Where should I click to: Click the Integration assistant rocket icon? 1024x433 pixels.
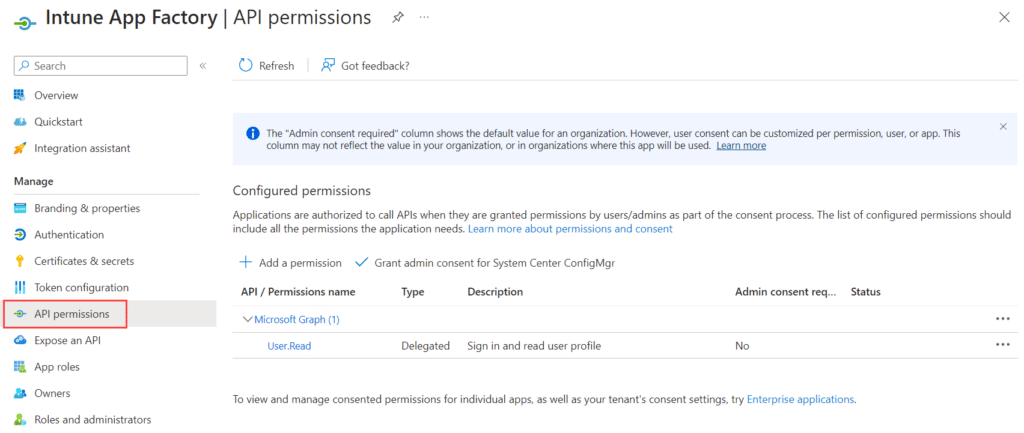[x=20, y=148]
